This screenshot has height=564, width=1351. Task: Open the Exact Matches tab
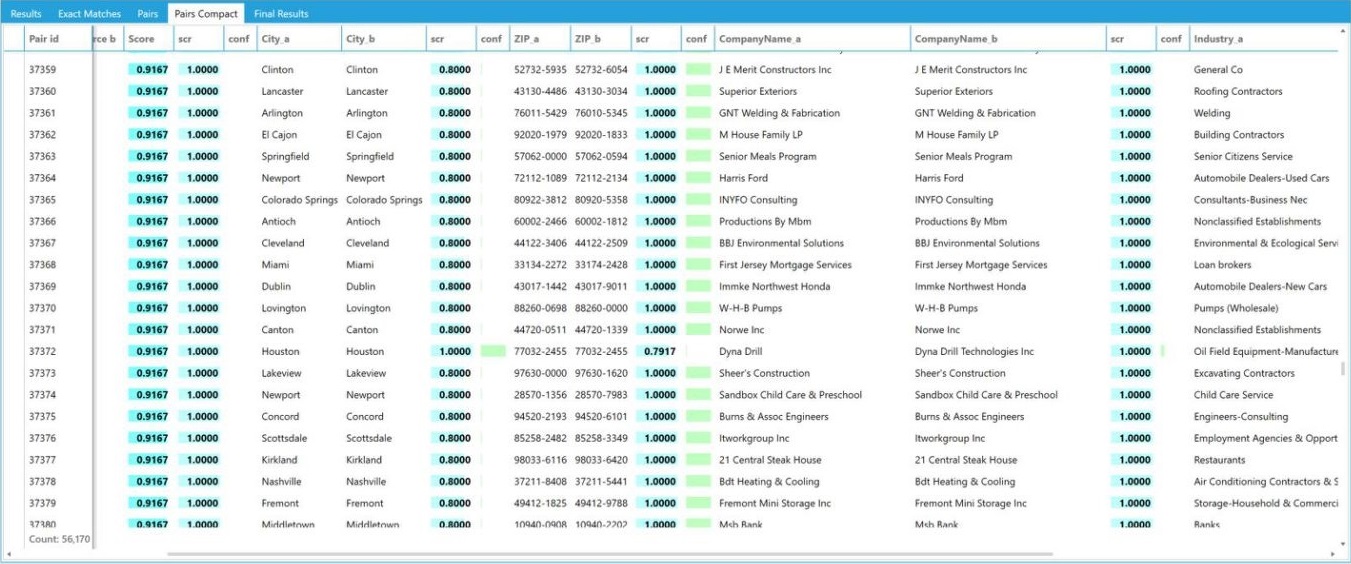[89, 14]
